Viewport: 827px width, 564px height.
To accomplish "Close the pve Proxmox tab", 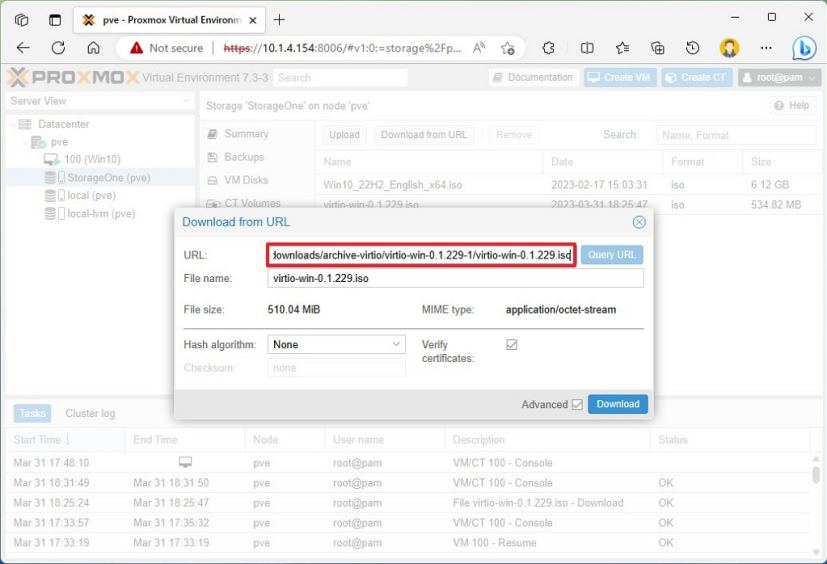I will point(253,21).
